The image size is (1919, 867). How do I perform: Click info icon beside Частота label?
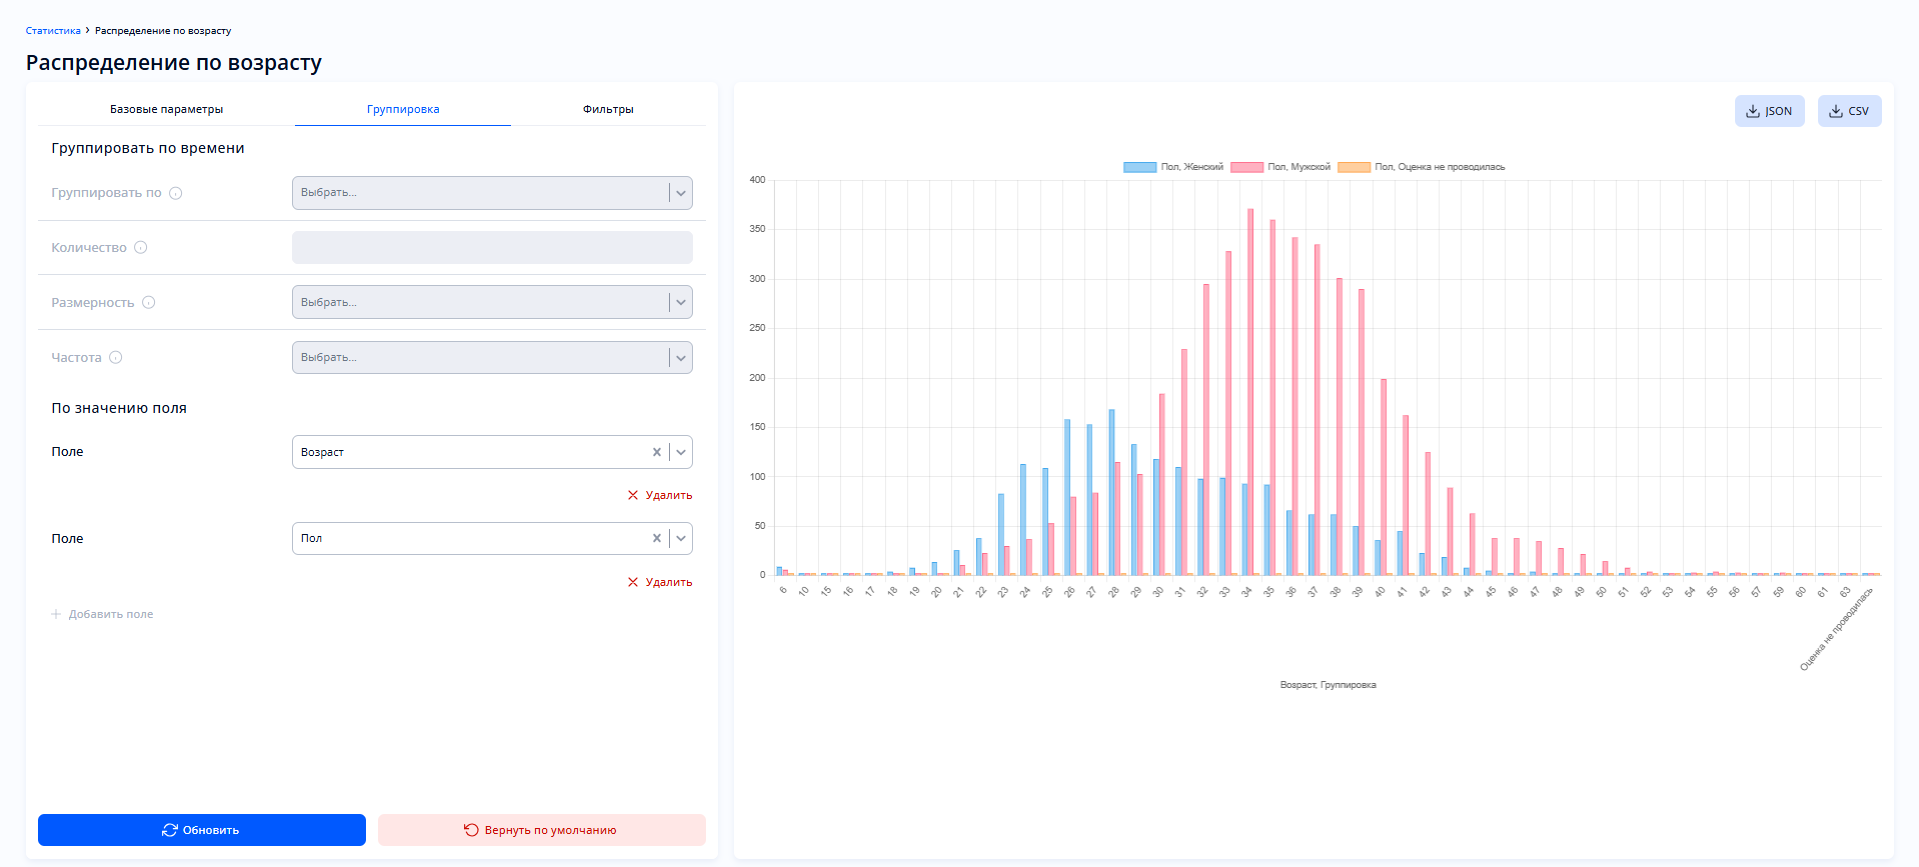click(x=116, y=358)
